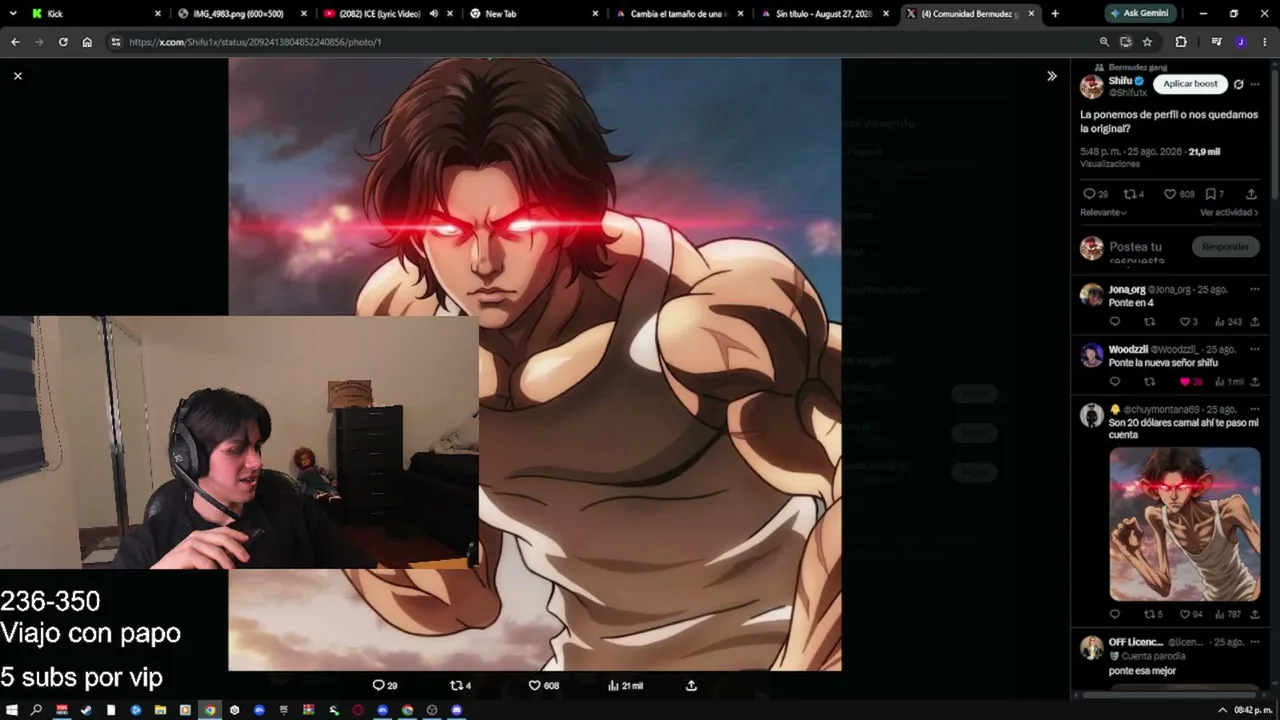
Task: Open a new browser tab with plus
Action: point(1055,14)
